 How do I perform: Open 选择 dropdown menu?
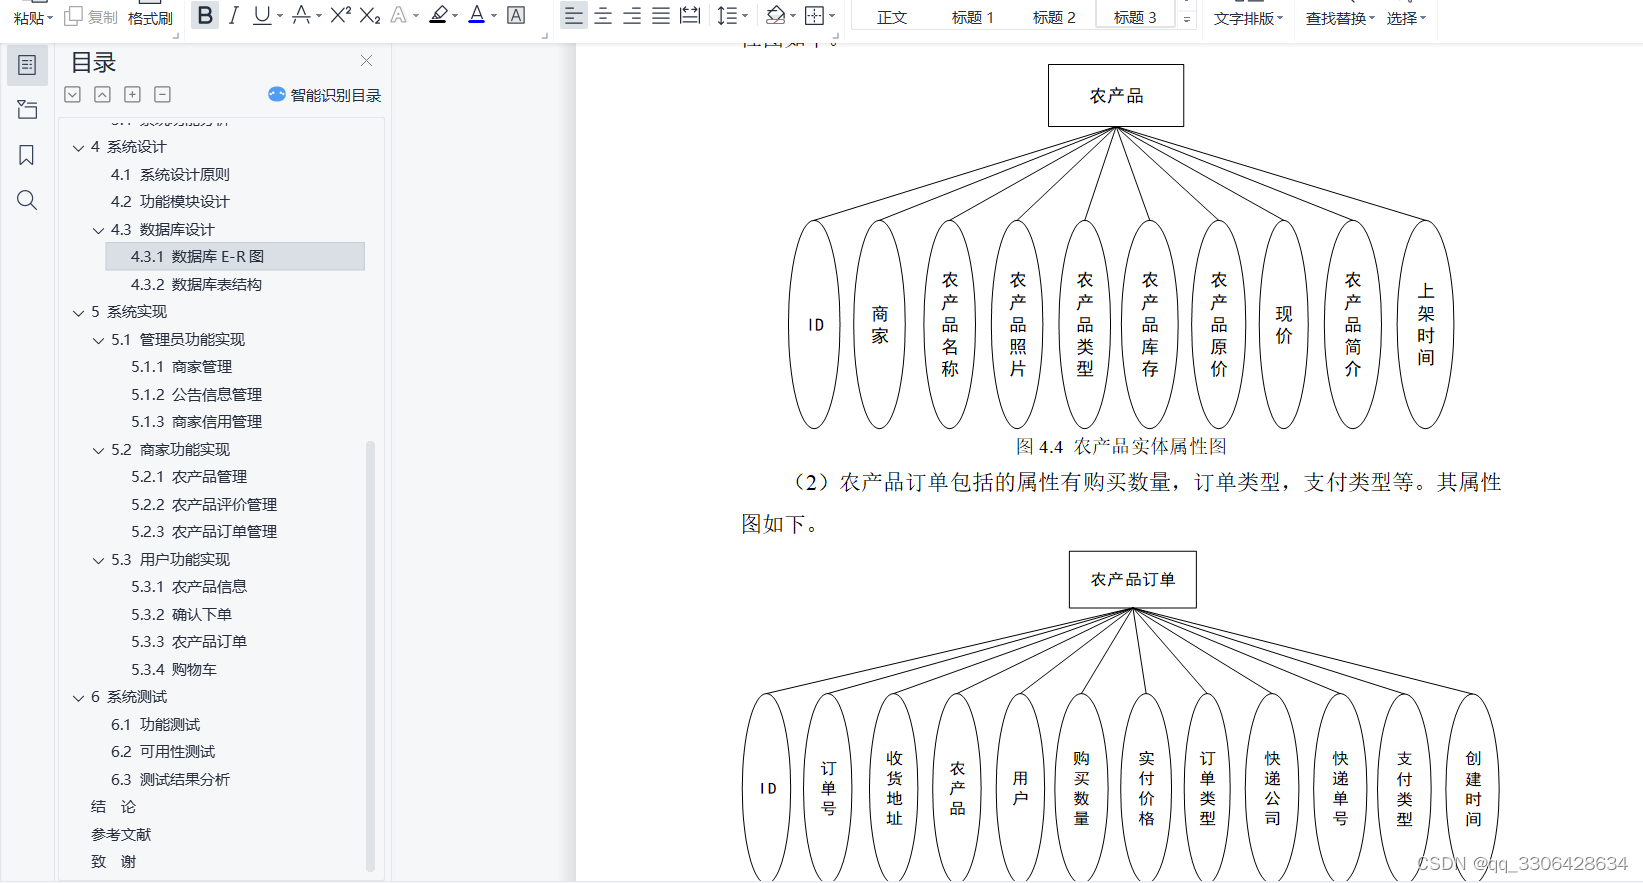(1406, 18)
